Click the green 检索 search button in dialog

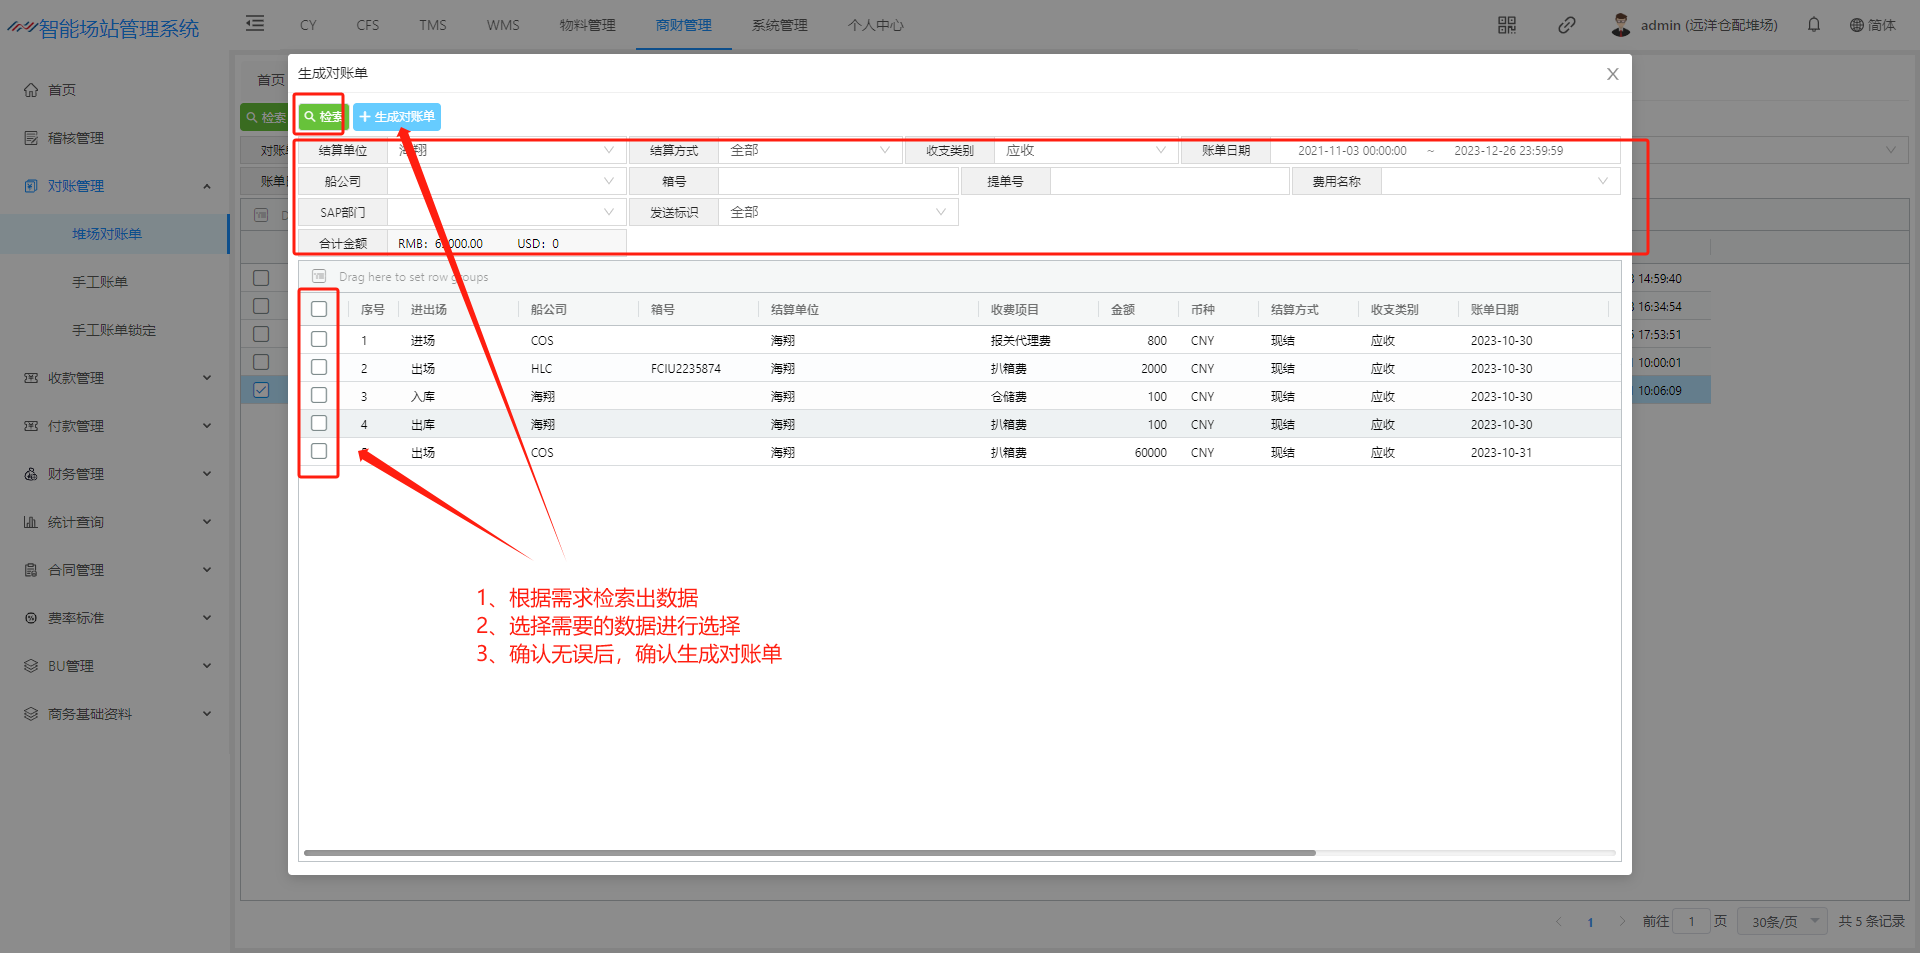(x=322, y=117)
